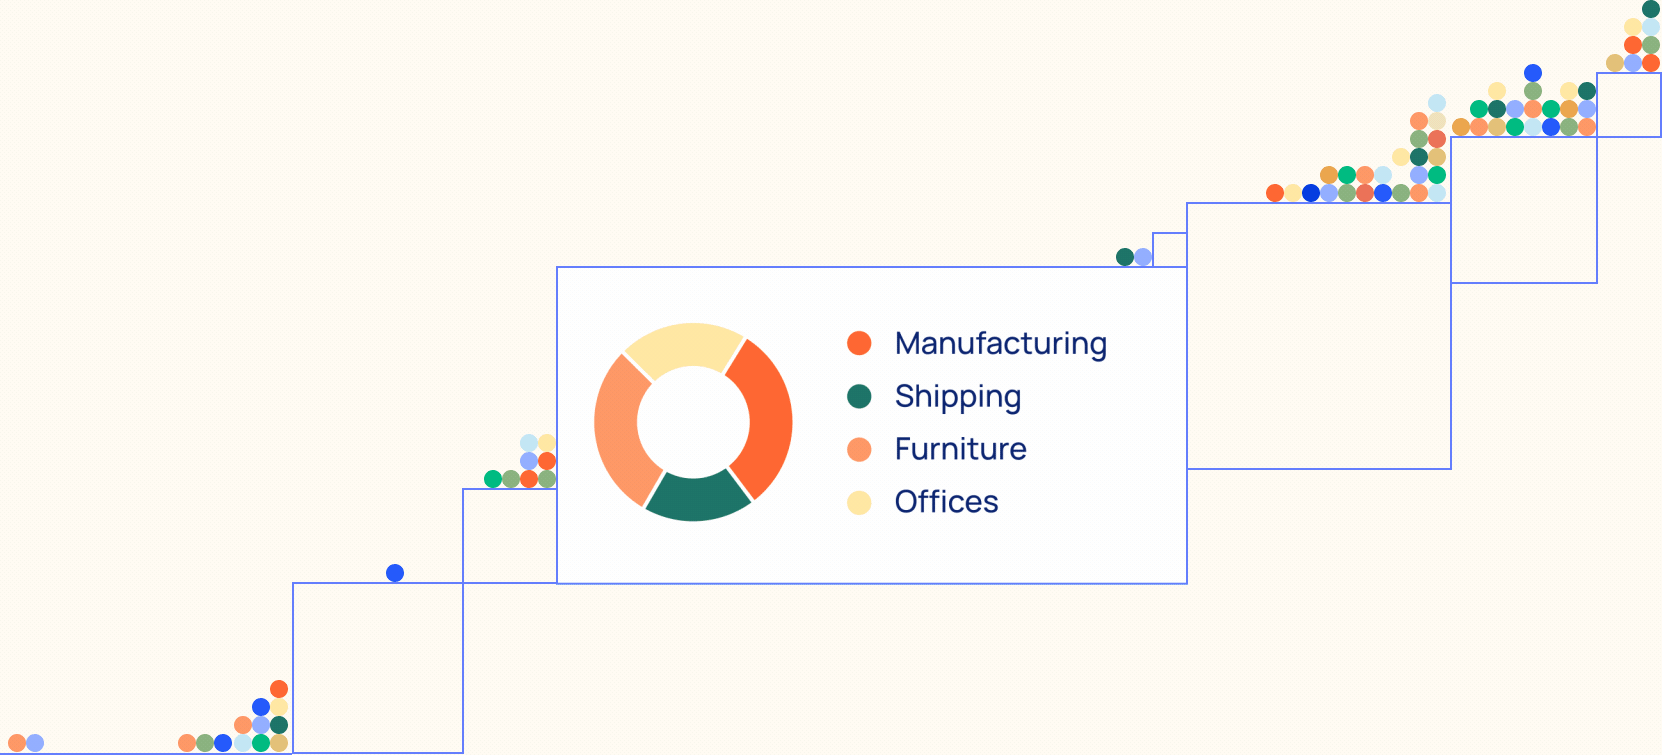Click the Manufacturing legend label
Viewport: 1662px width, 755px height.
pos(1000,343)
